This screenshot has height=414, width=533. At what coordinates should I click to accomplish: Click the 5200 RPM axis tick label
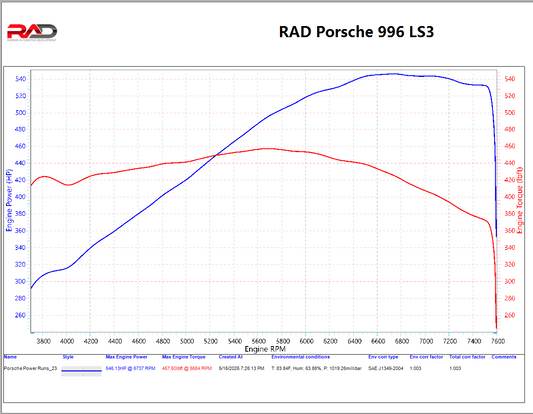(210, 341)
